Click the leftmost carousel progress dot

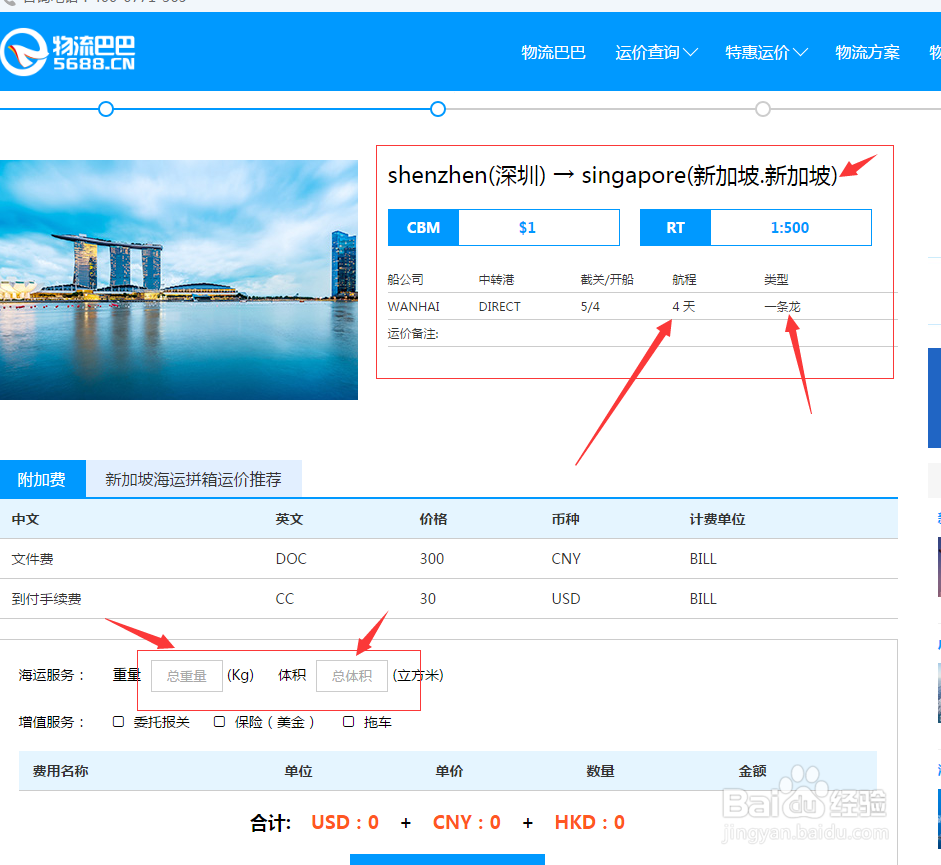coord(106,109)
